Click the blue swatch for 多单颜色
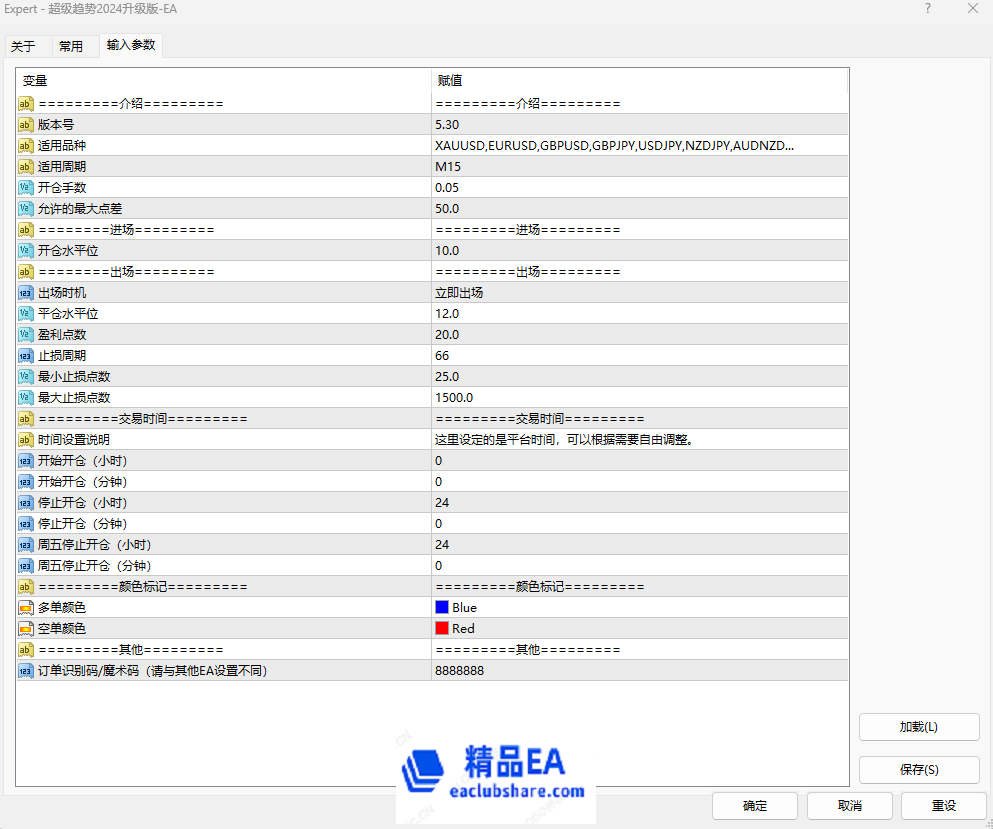The image size is (993, 829). [x=442, y=607]
